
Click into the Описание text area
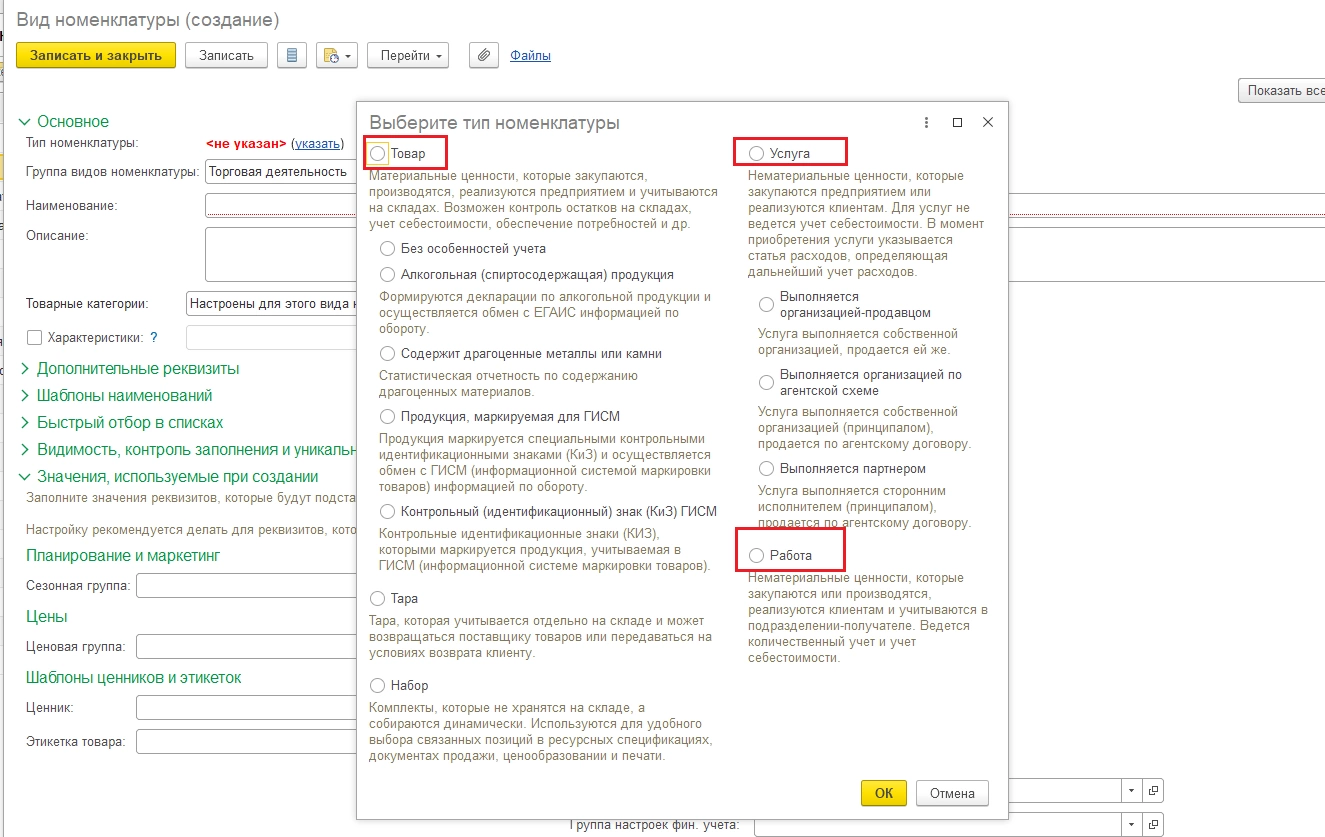tap(281, 254)
